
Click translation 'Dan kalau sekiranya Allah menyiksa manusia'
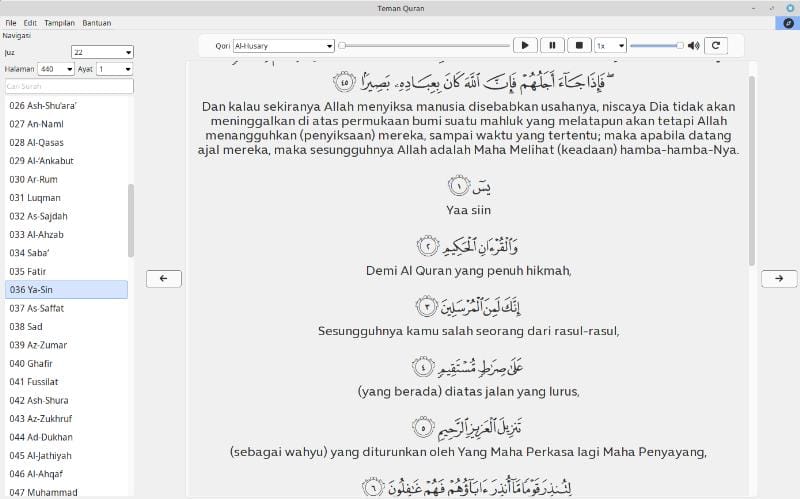[468, 128]
